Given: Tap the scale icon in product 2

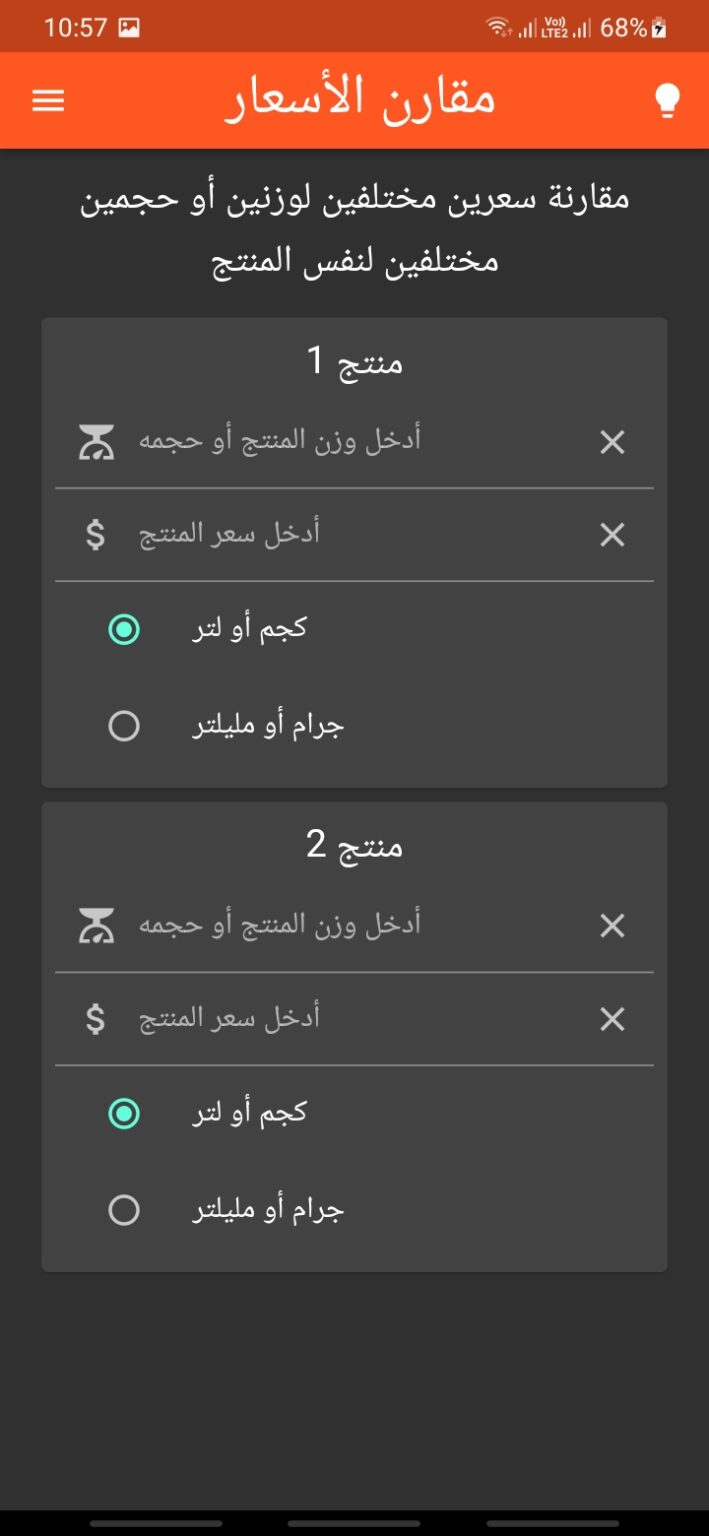Looking at the screenshot, I should 97,926.
